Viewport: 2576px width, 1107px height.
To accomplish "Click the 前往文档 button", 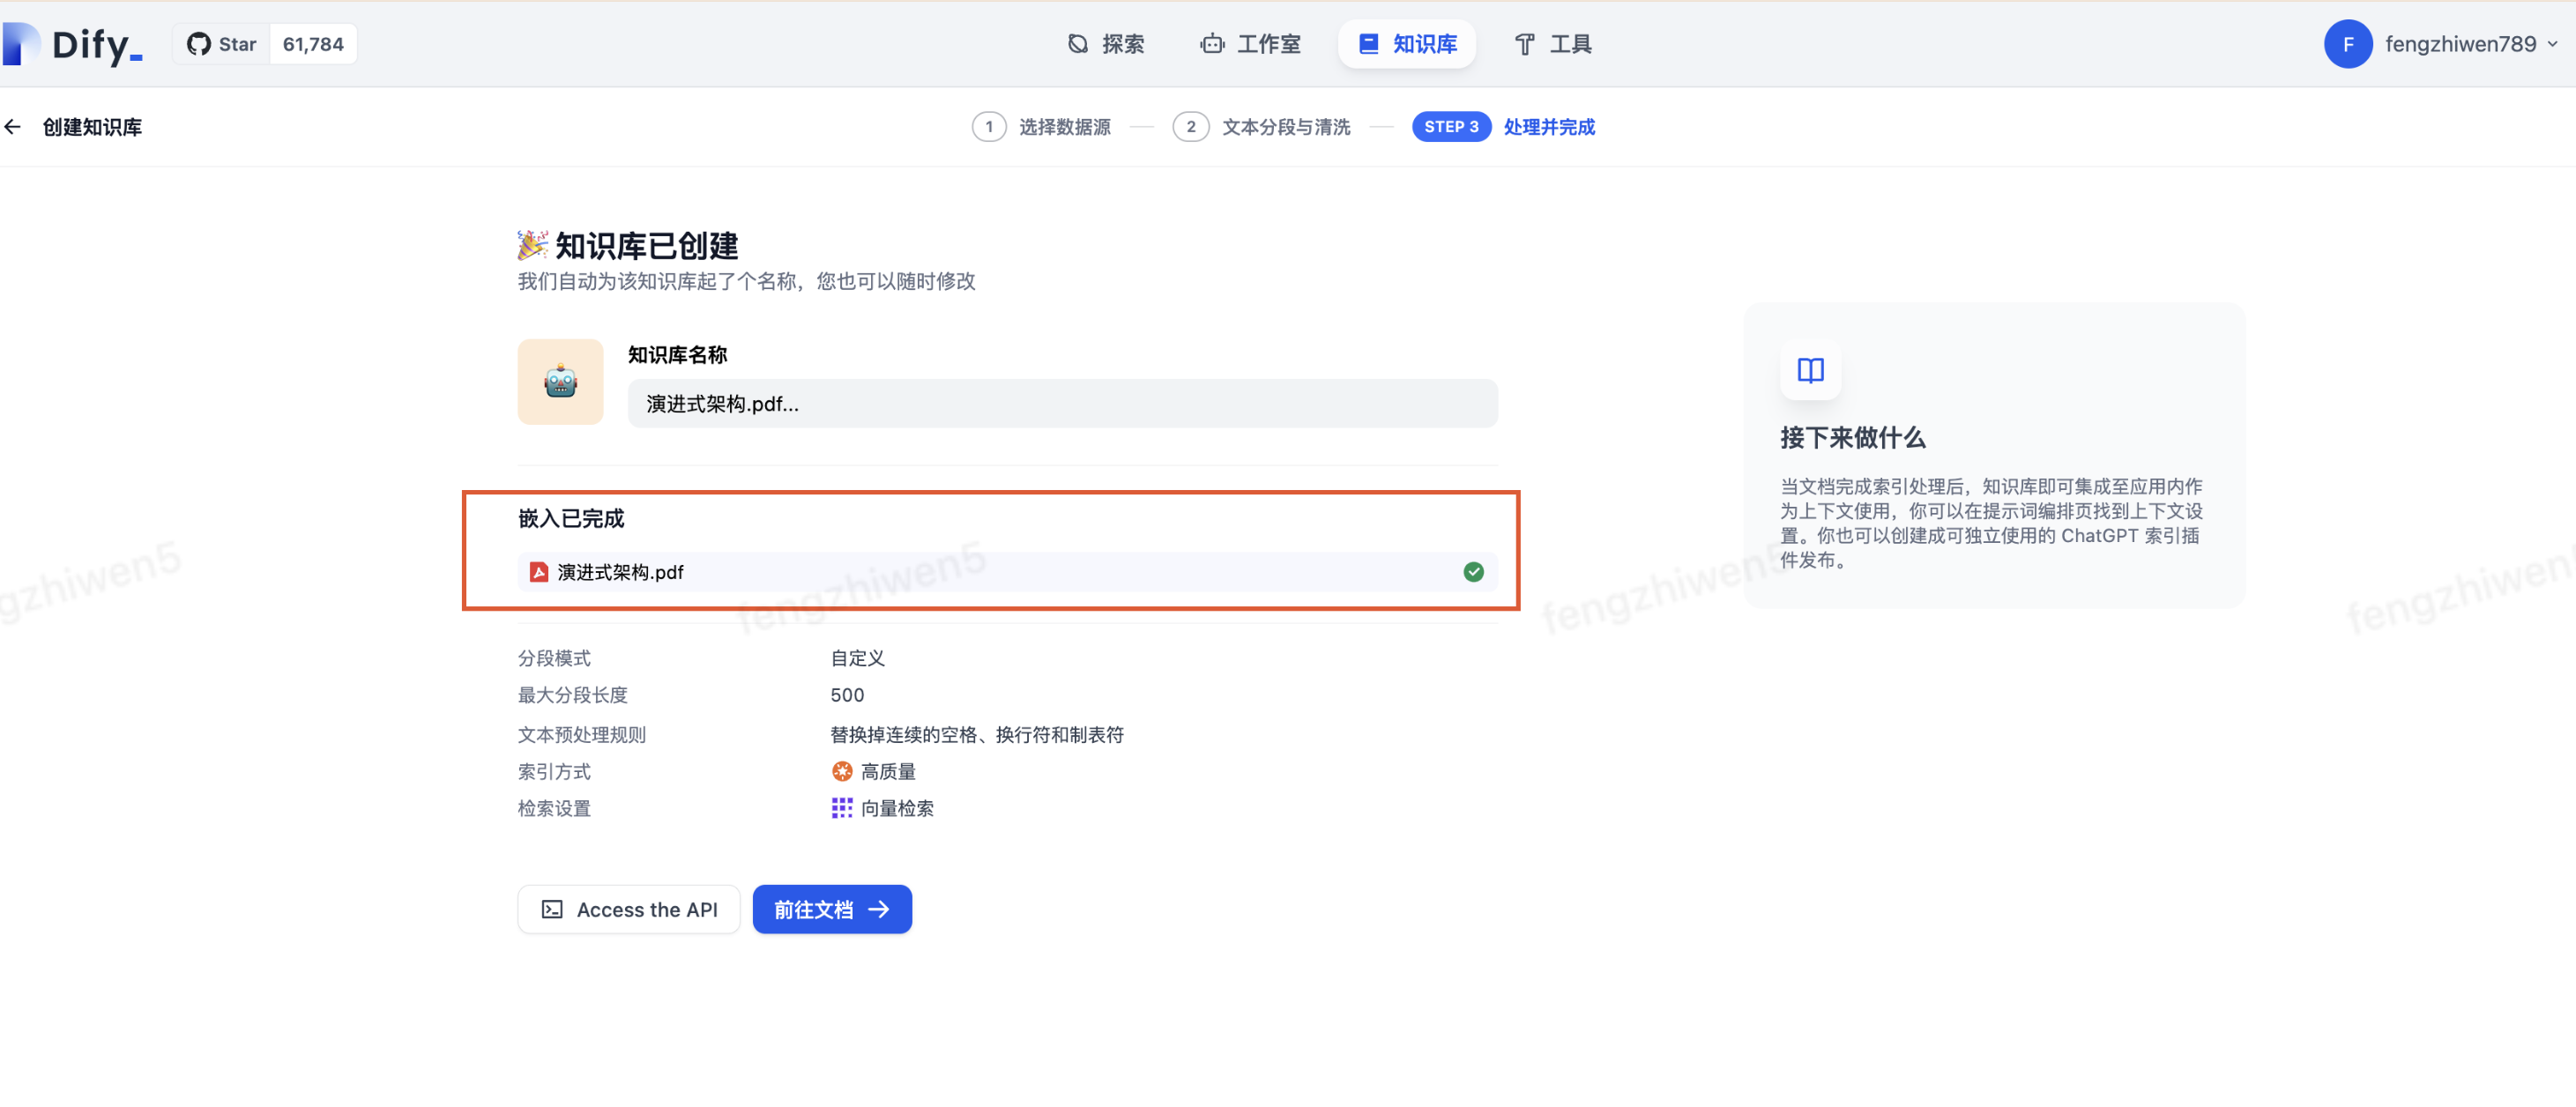I will click(x=831, y=909).
